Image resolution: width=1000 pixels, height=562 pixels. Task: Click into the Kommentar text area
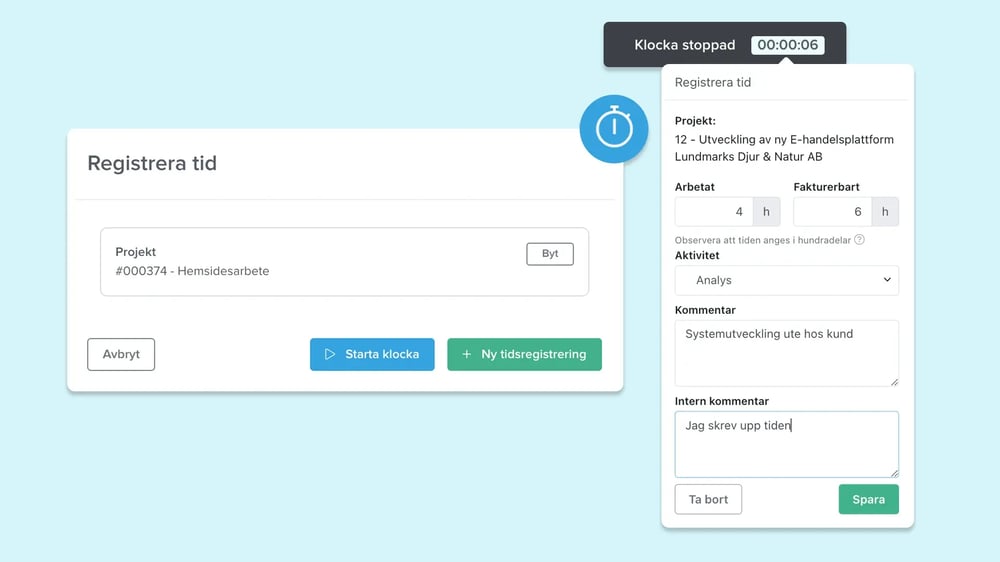pos(786,353)
